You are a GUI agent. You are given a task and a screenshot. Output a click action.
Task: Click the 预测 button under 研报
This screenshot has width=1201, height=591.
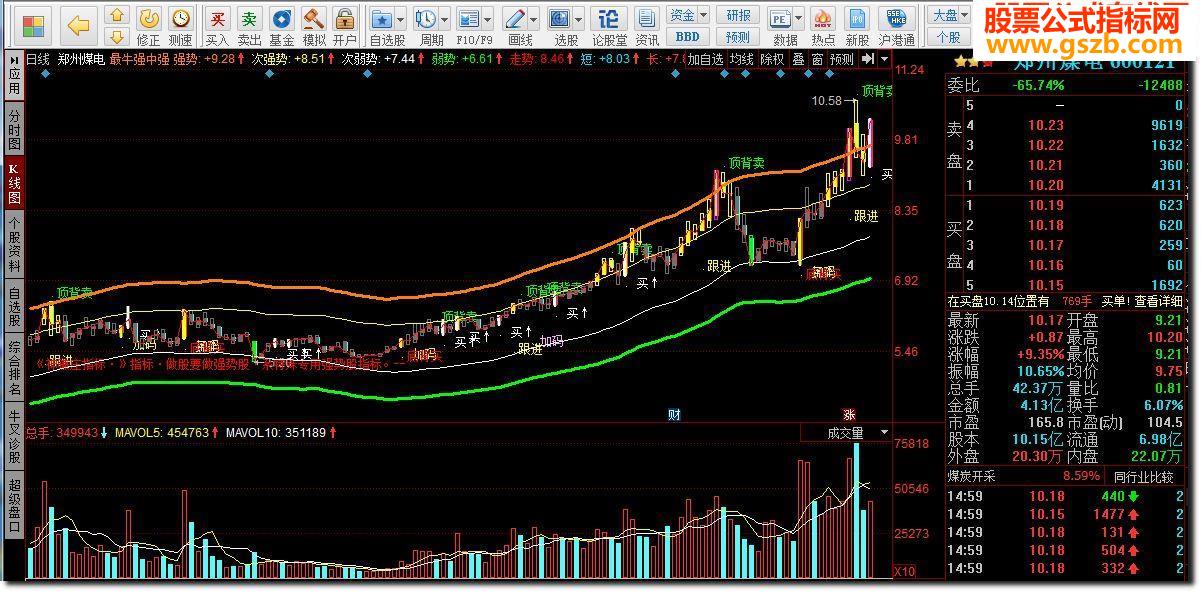pos(738,37)
